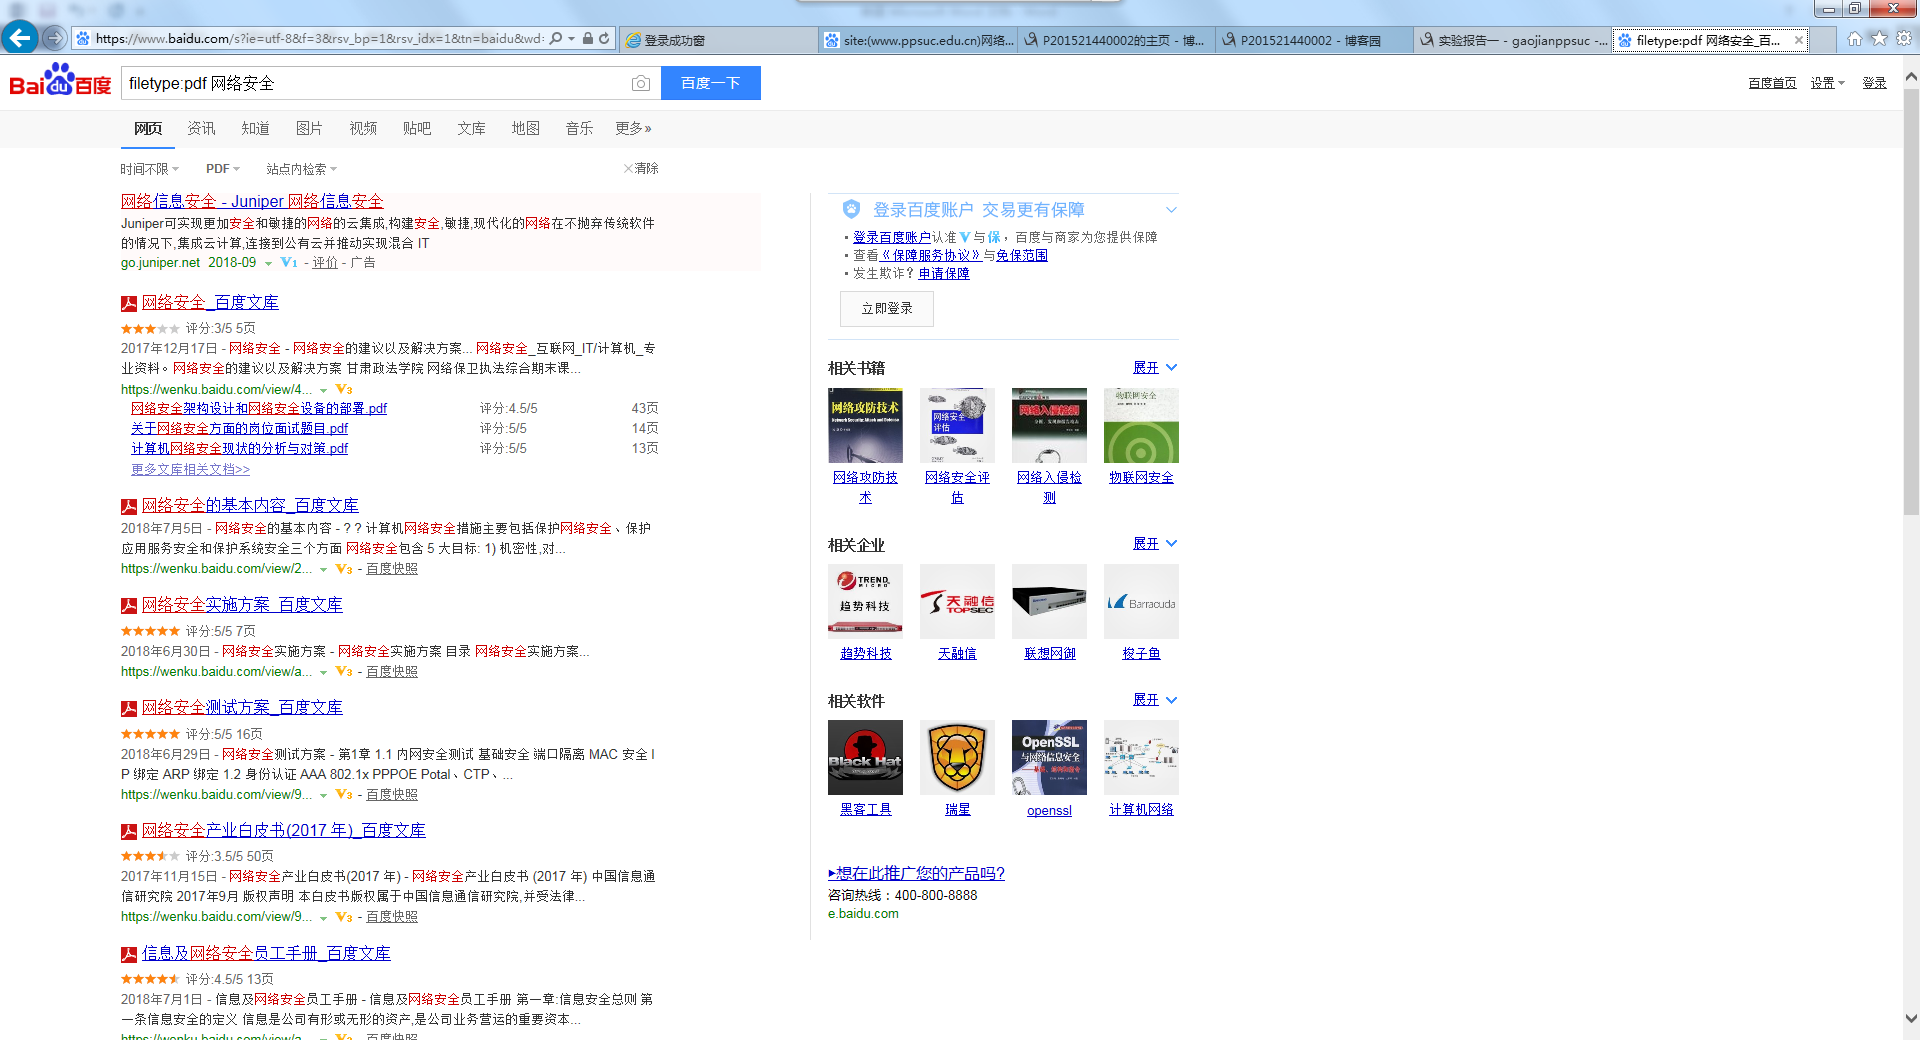Click PDF icon beside 网络安全_百度文库
Image resolution: width=1920 pixels, height=1040 pixels.
pyautogui.click(x=129, y=303)
